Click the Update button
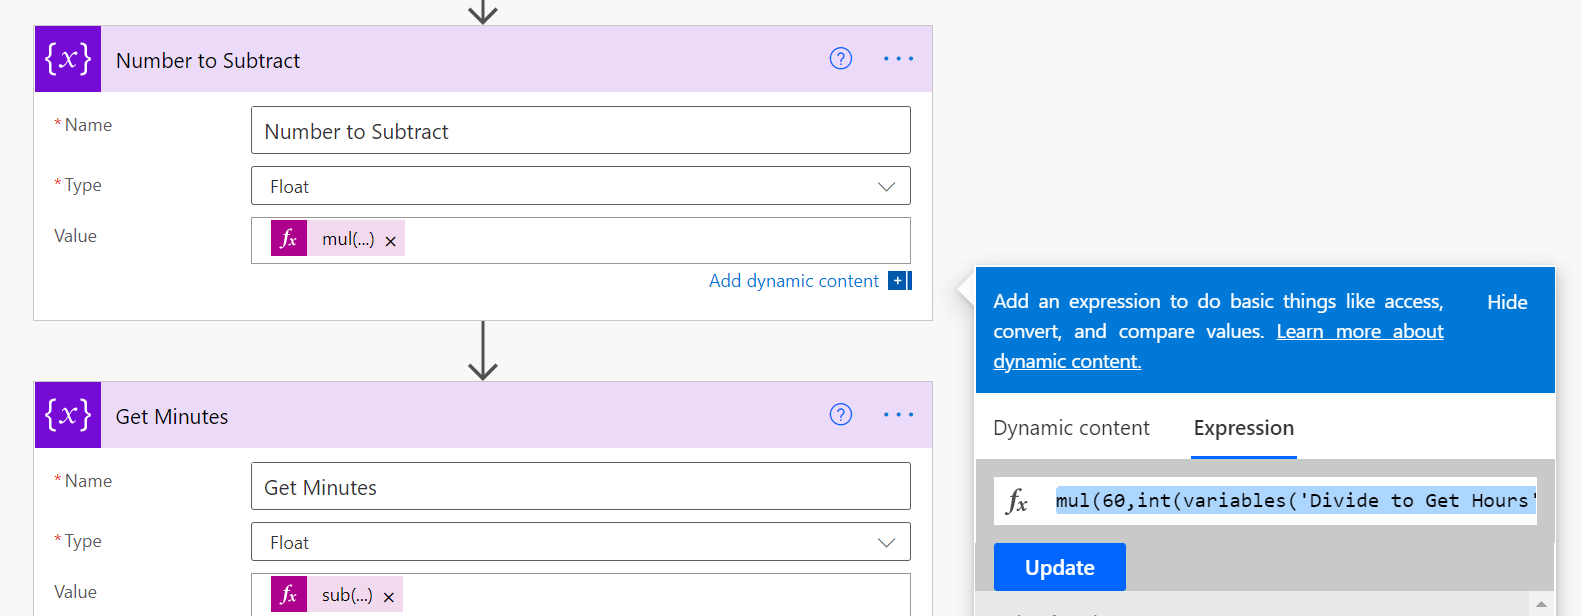Viewport: 1582px width, 616px height. (1060, 567)
